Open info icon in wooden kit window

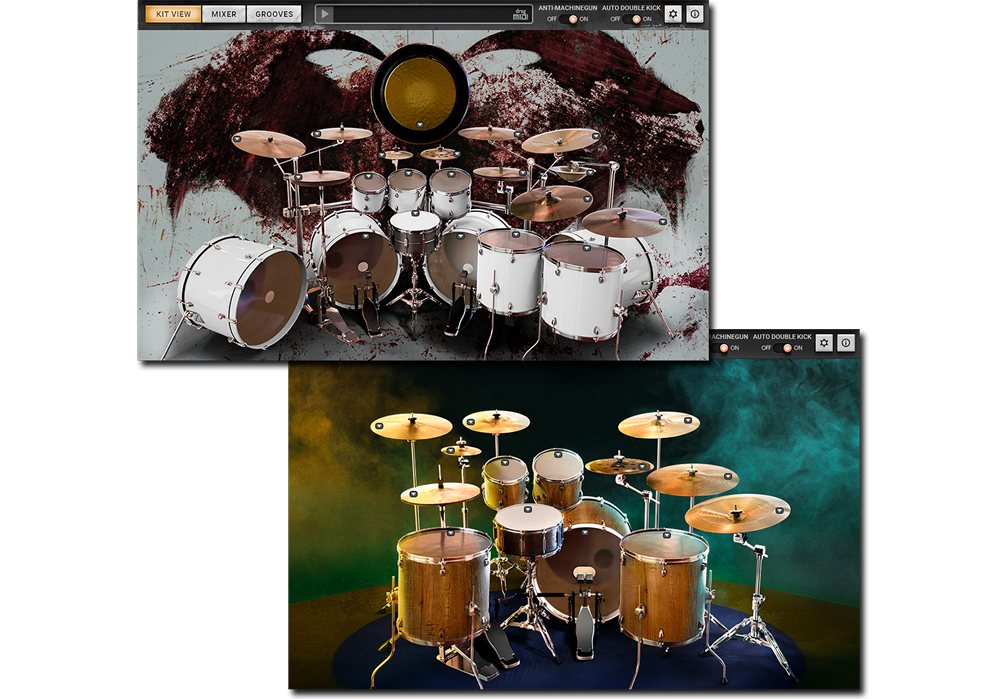846,342
